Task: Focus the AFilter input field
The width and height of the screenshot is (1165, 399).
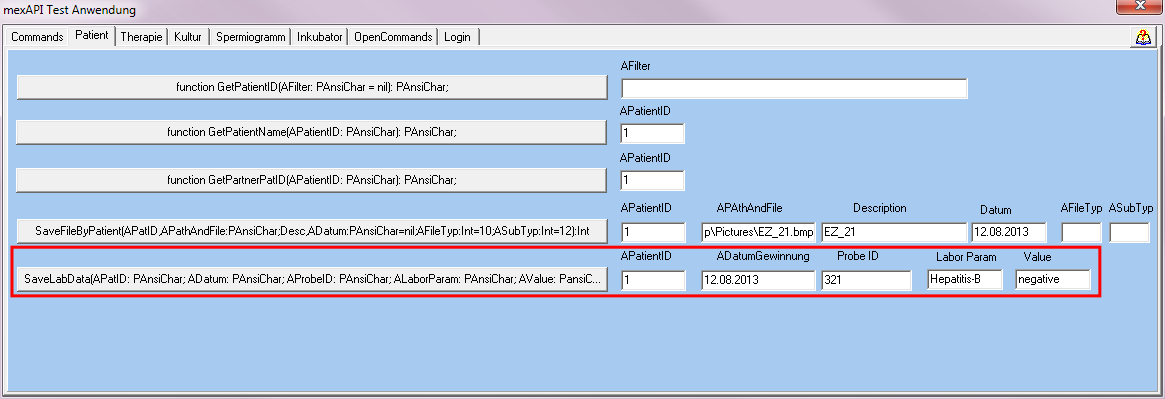Action: 794,88
